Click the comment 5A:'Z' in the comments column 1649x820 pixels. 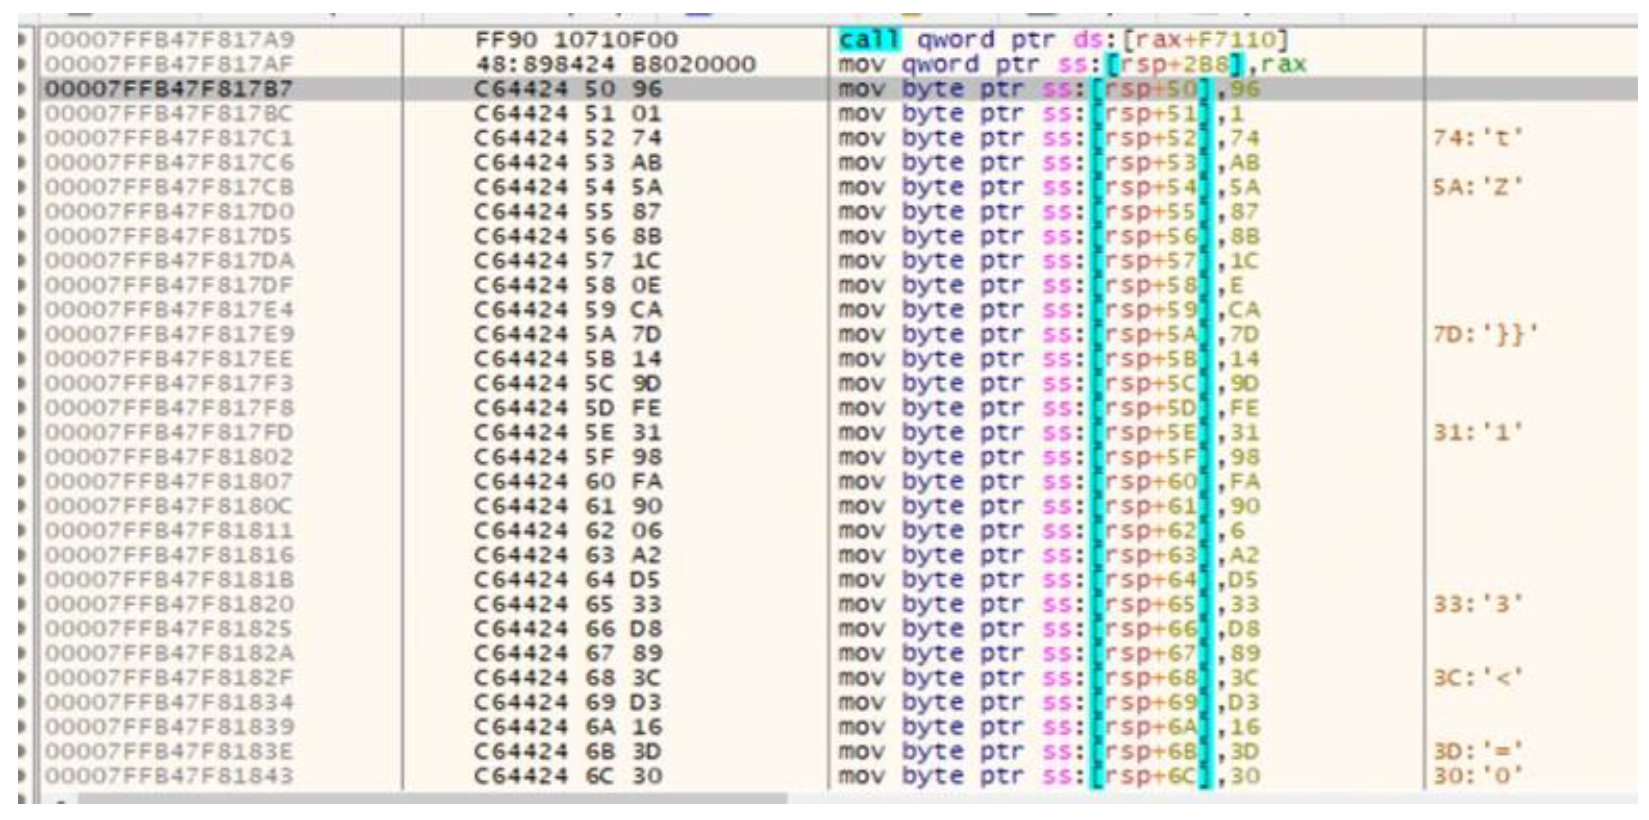pyautogui.click(x=1478, y=187)
